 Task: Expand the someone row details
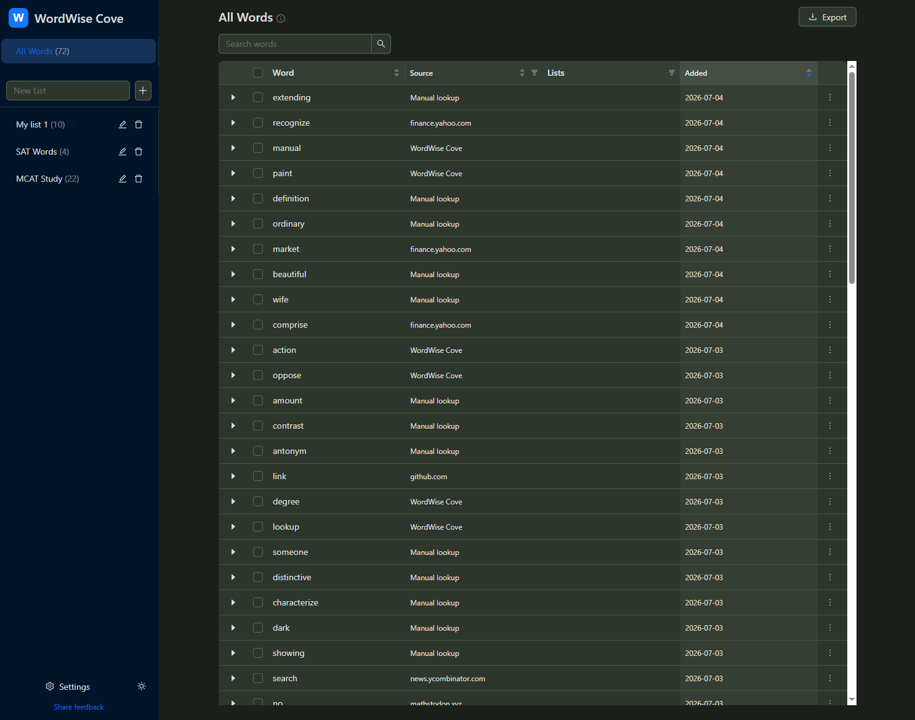pos(233,552)
